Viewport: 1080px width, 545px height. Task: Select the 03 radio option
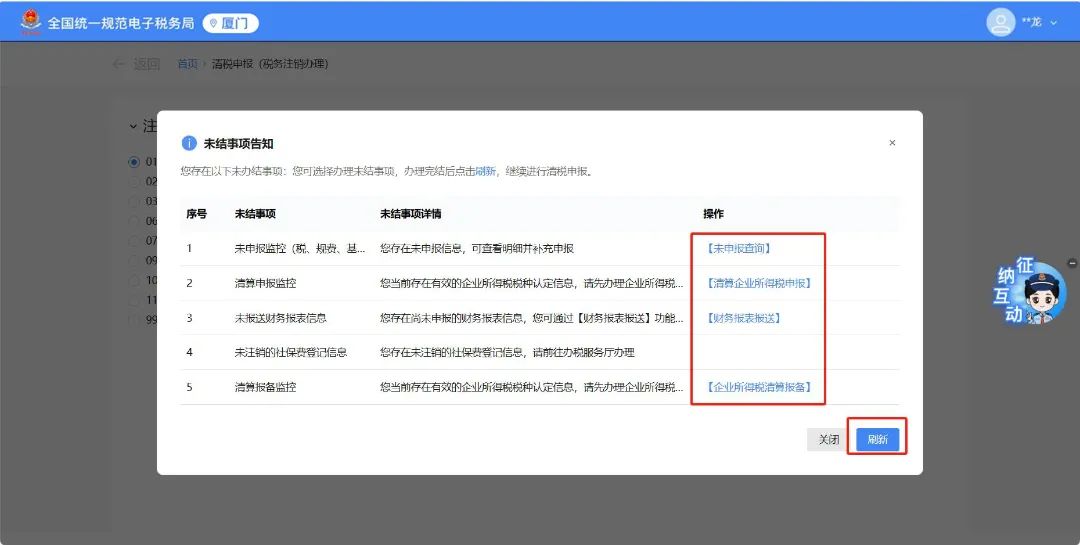pos(134,202)
